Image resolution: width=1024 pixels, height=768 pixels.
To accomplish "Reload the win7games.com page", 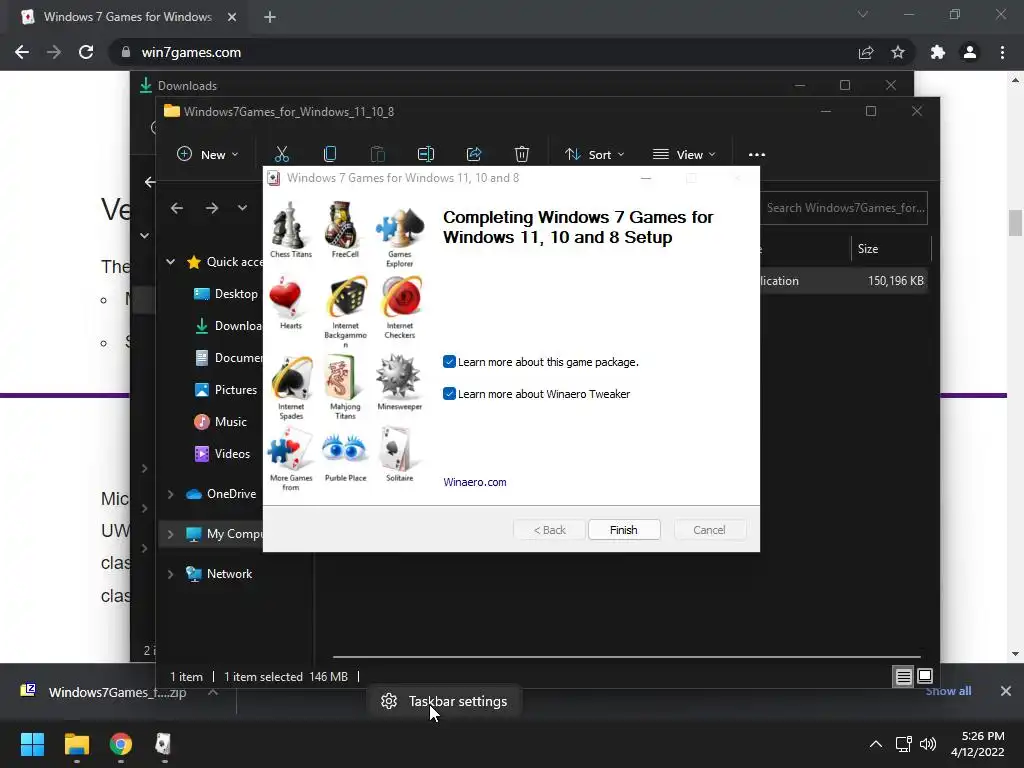I will [86, 52].
